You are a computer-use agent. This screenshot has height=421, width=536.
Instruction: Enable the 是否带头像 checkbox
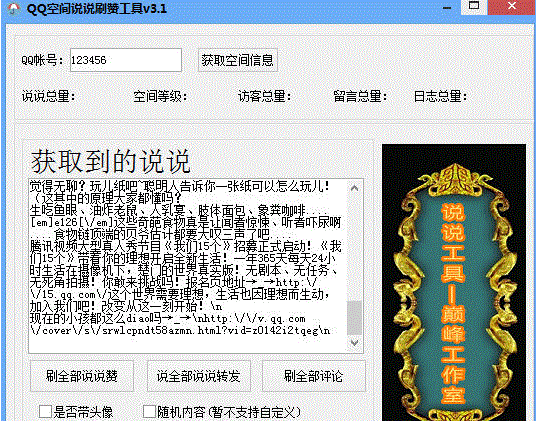(45, 412)
